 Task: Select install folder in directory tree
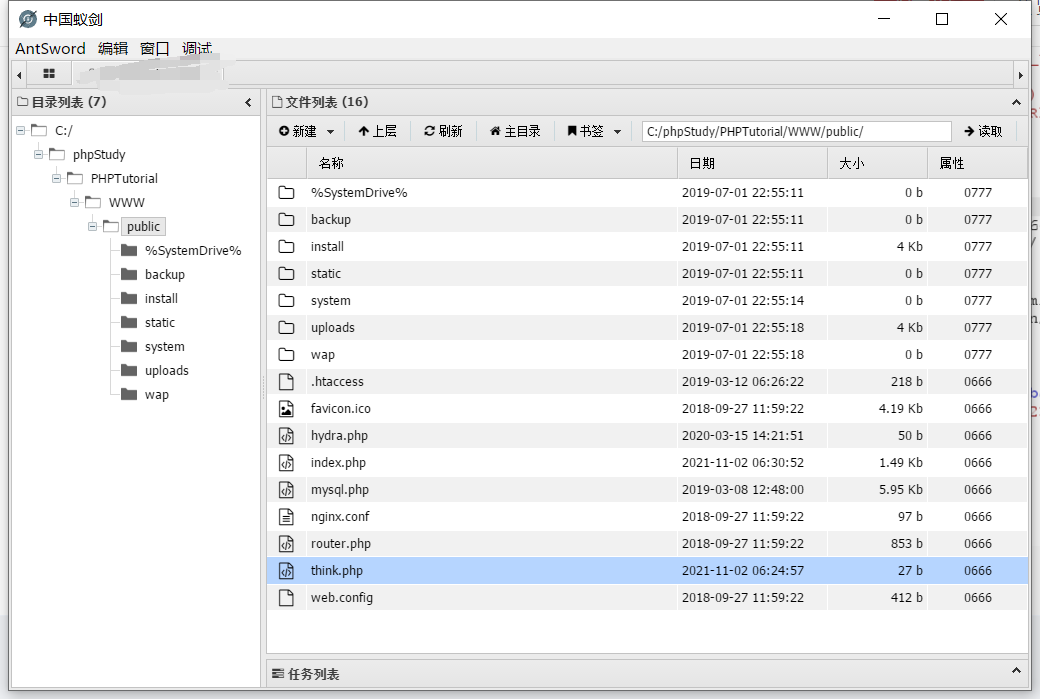point(161,298)
